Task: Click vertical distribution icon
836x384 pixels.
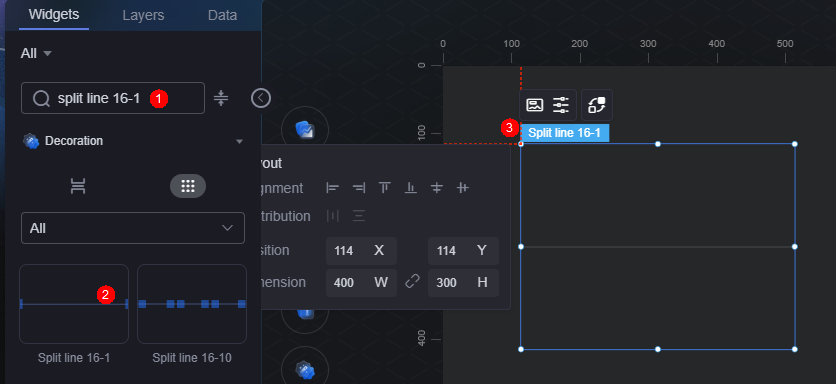Action: tap(359, 216)
